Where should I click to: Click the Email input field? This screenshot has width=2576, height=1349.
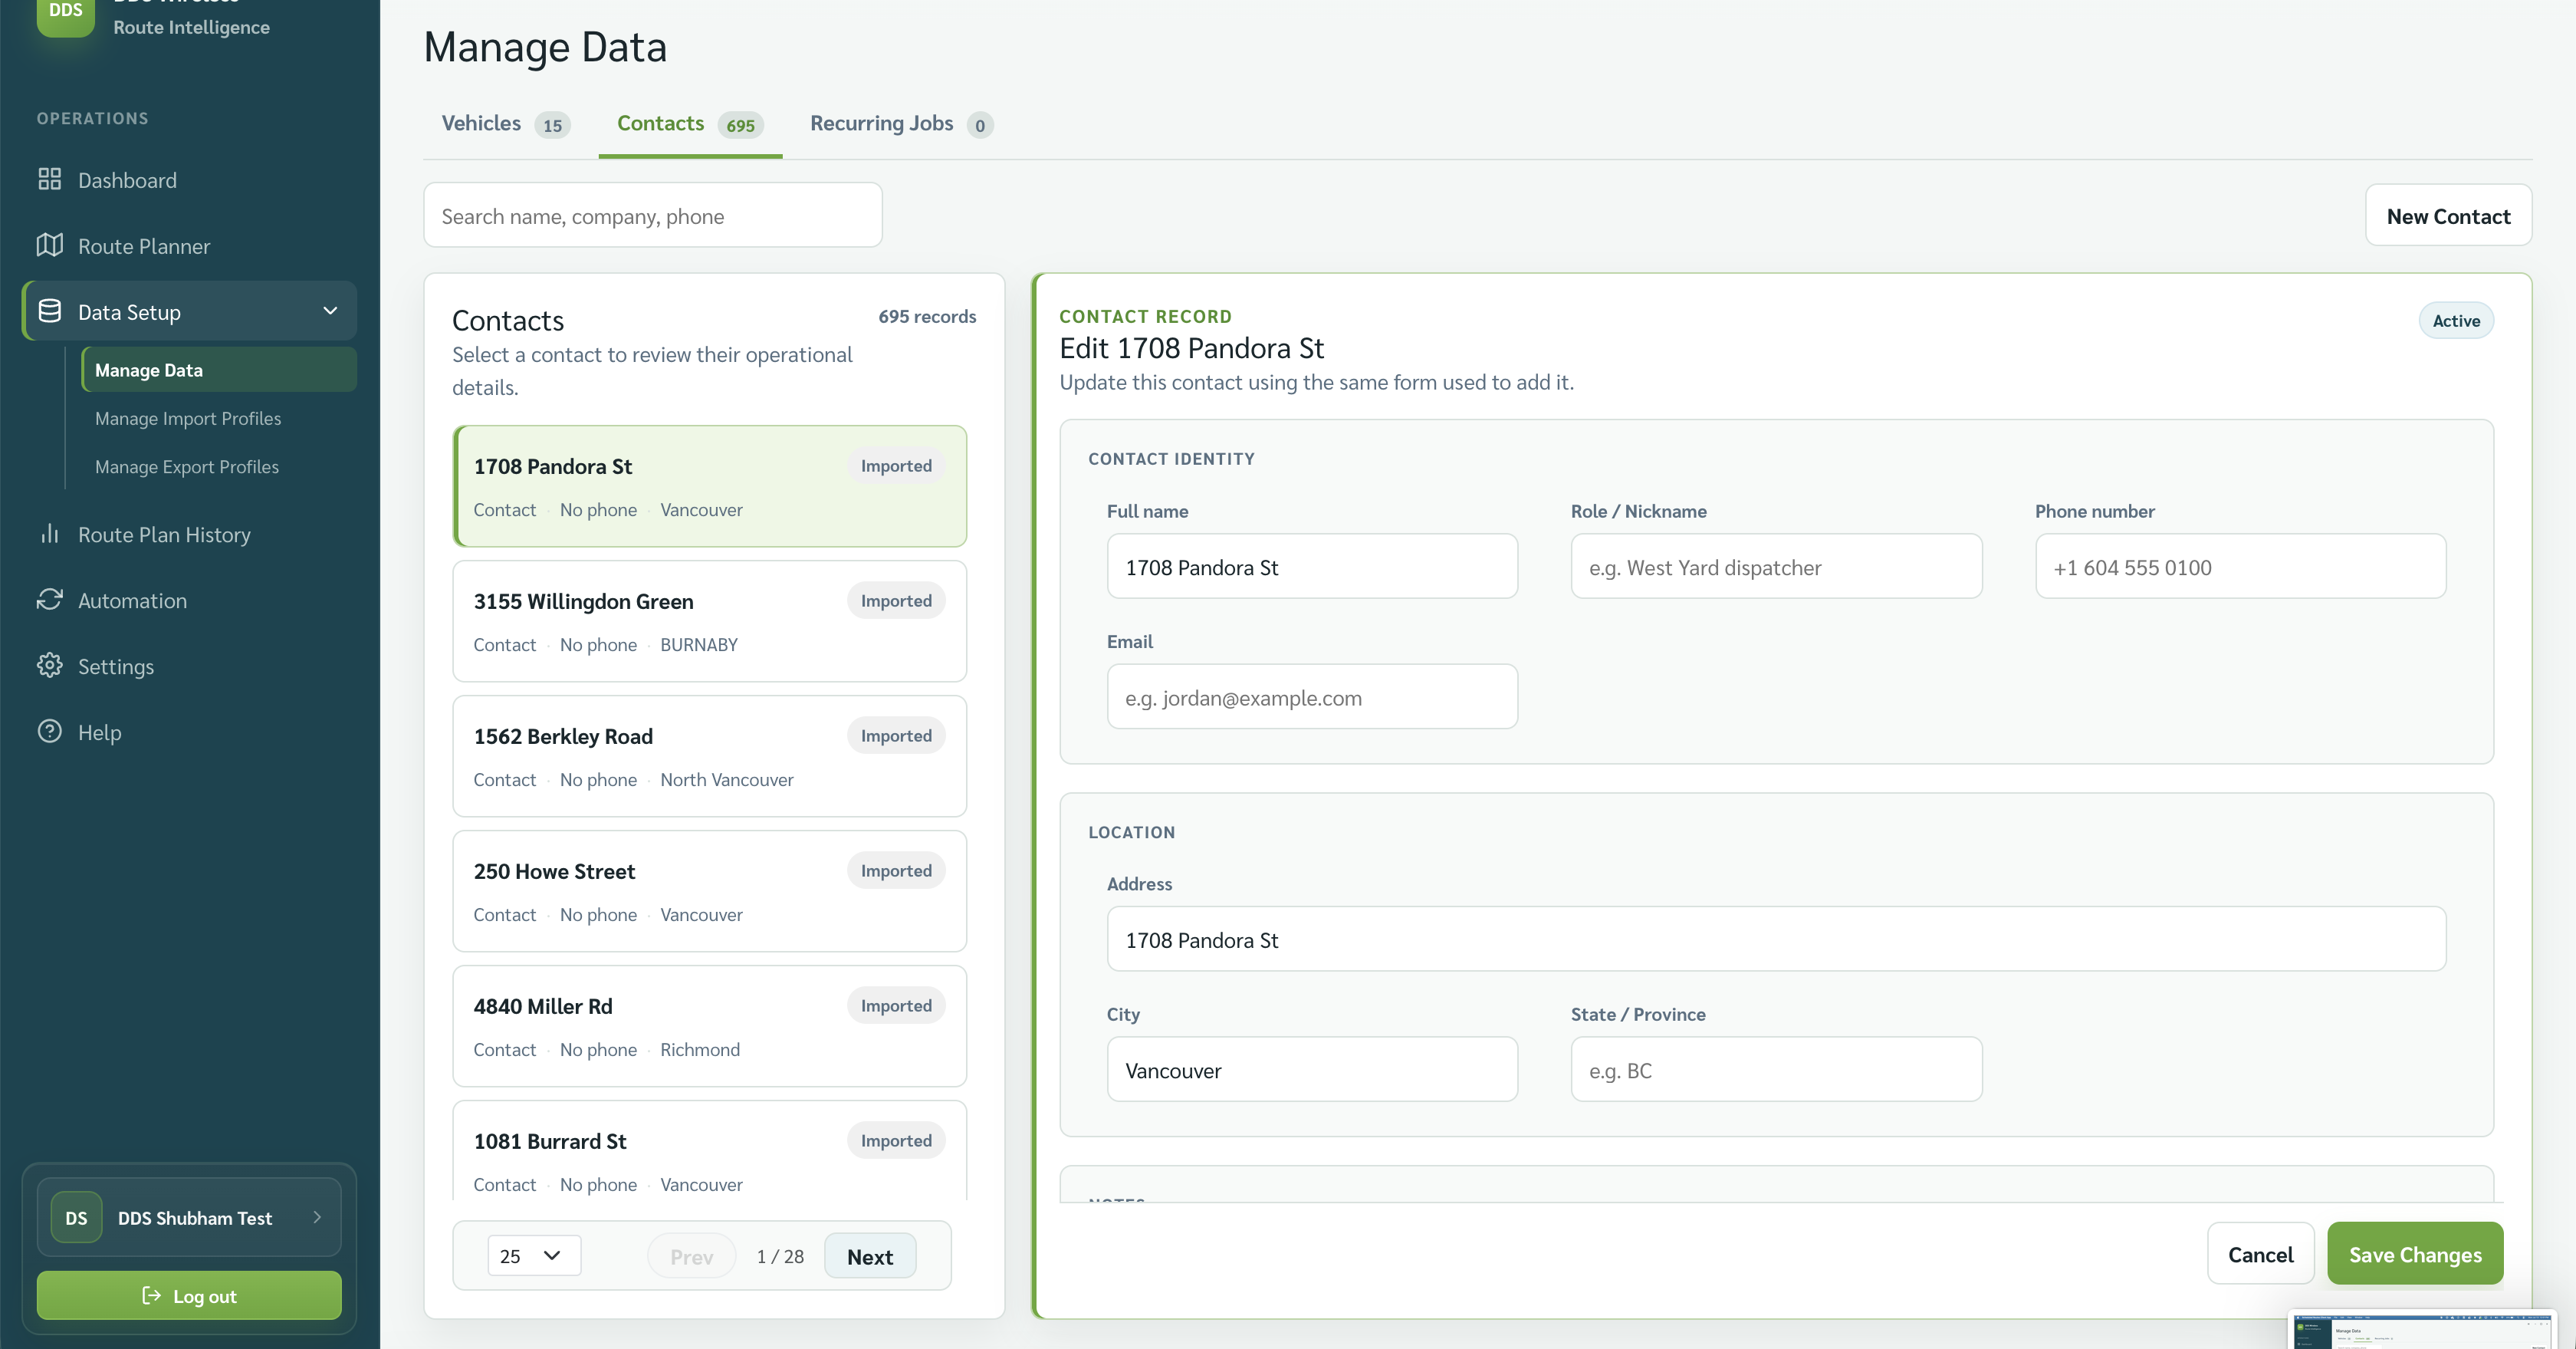tap(1312, 697)
